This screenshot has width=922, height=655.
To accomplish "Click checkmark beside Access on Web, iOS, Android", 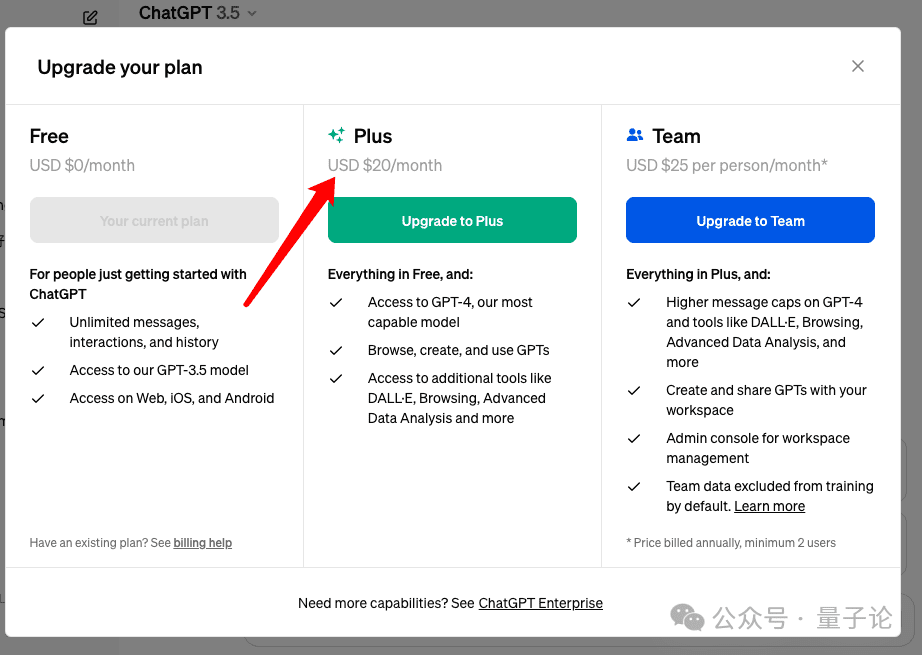I will pyautogui.click(x=38, y=399).
